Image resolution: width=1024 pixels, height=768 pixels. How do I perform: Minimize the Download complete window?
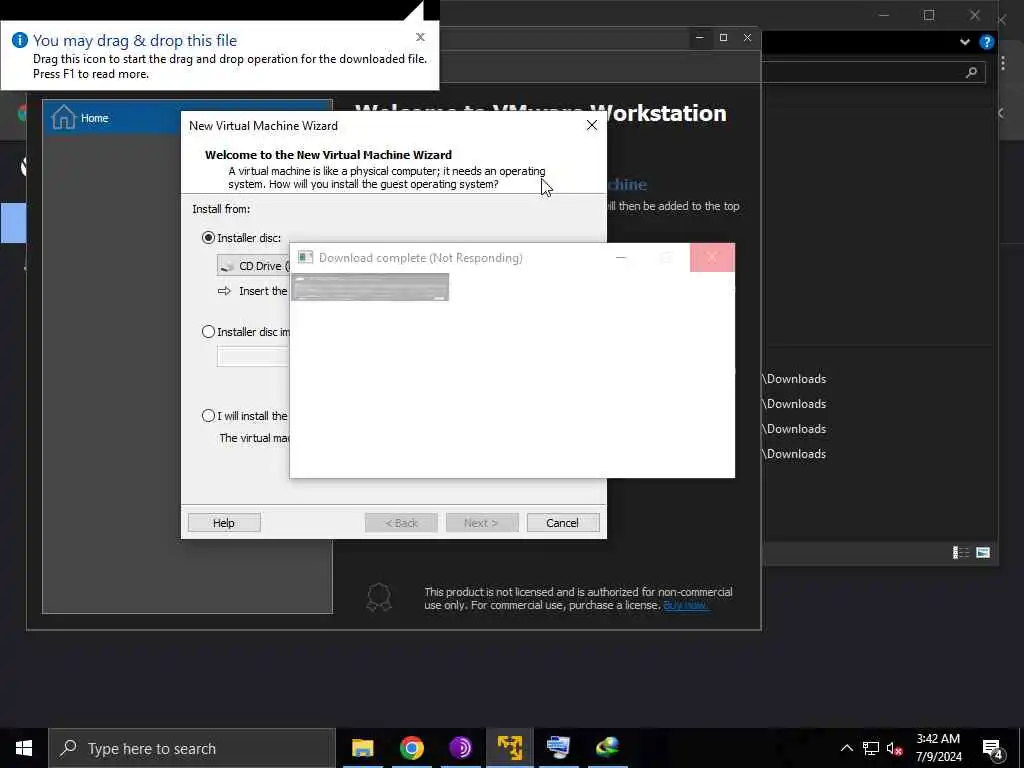(621, 257)
